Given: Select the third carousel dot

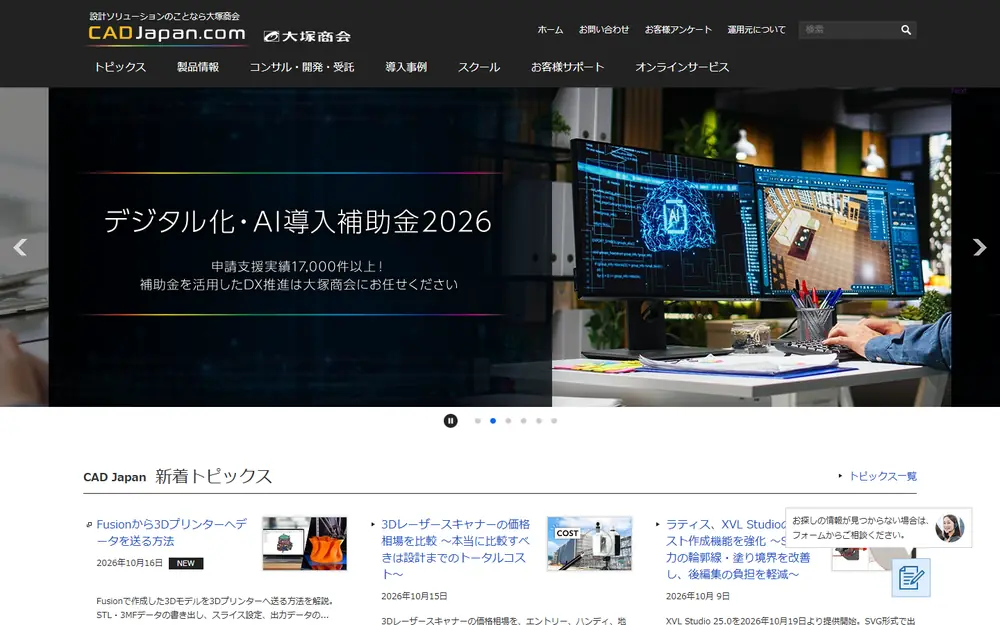Looking at the screenshot, I should pos(508,421).
